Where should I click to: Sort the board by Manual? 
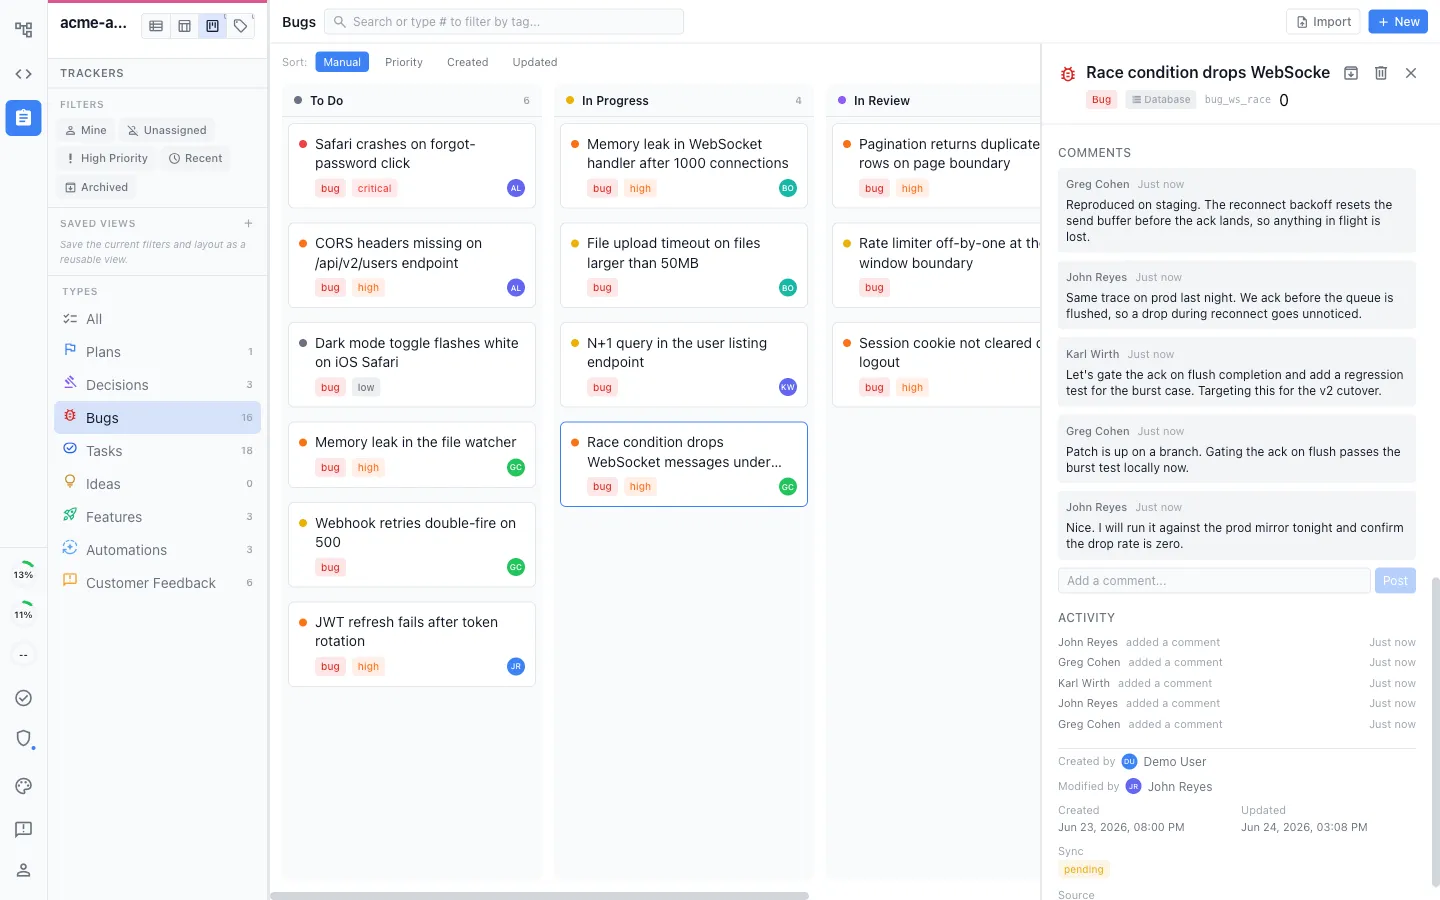342,62
